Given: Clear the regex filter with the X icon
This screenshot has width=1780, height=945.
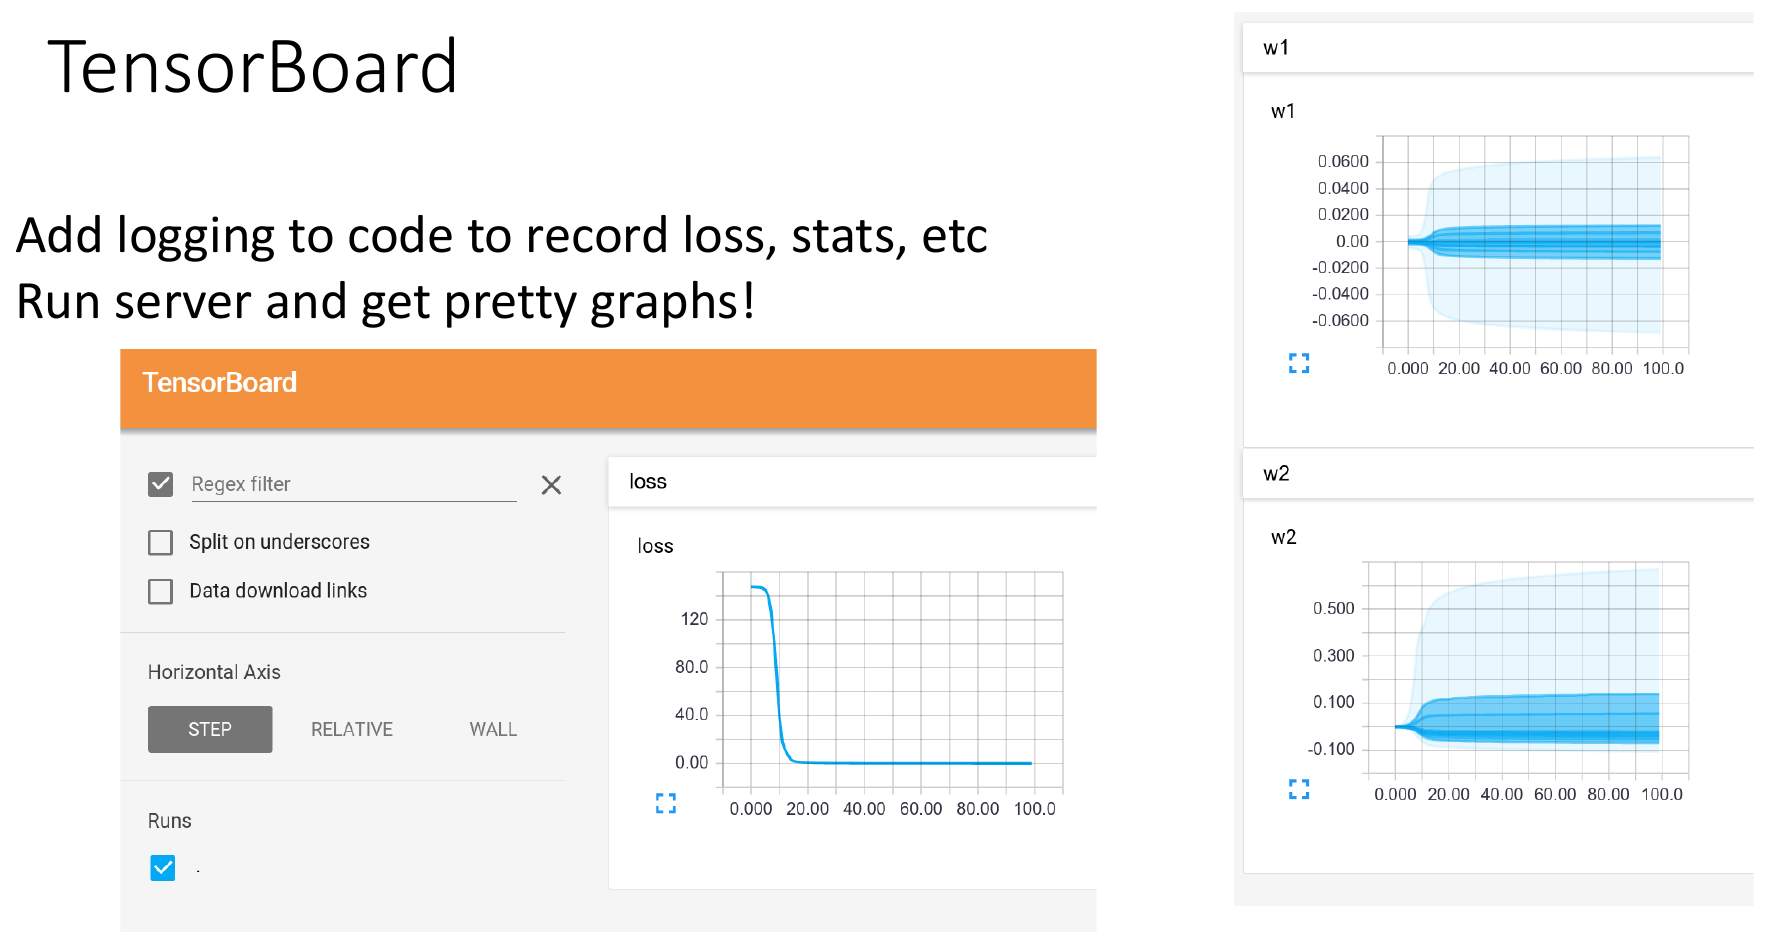Looking at the screenshot, I should 551,485.
